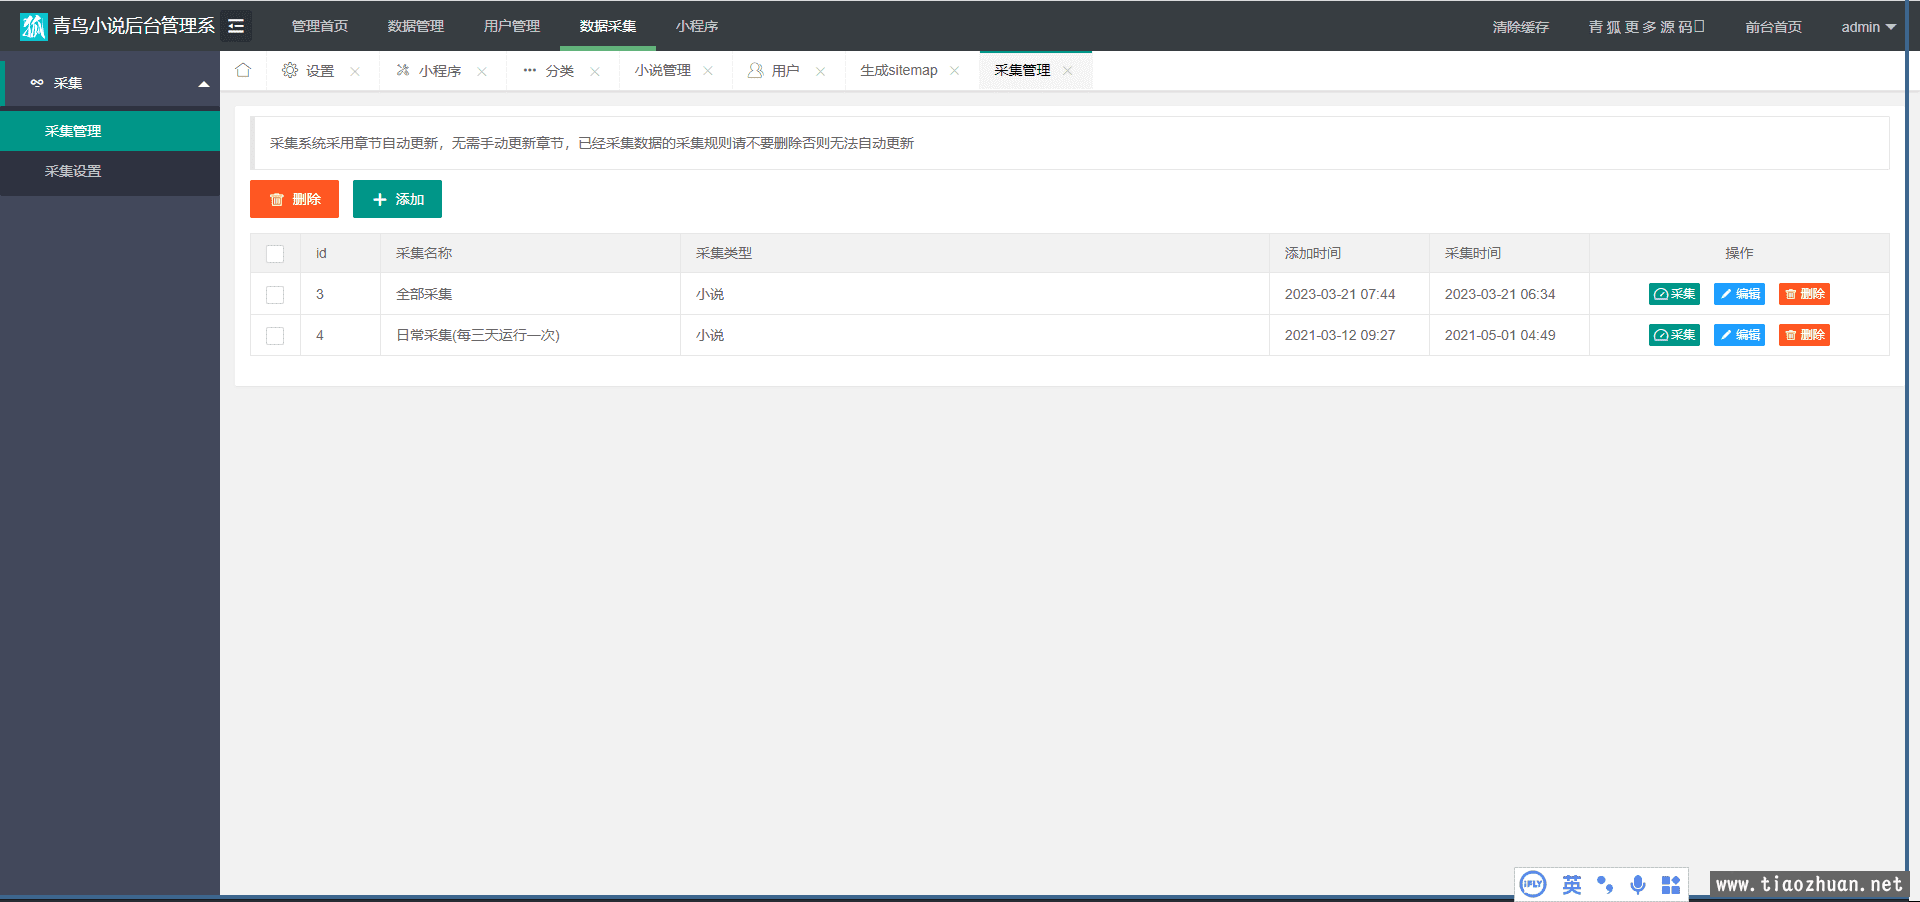This screenshot has width=1920, height=902.
Task: Click 编辑 button for 日常采集 row
Action: (x=1739, y=335)
